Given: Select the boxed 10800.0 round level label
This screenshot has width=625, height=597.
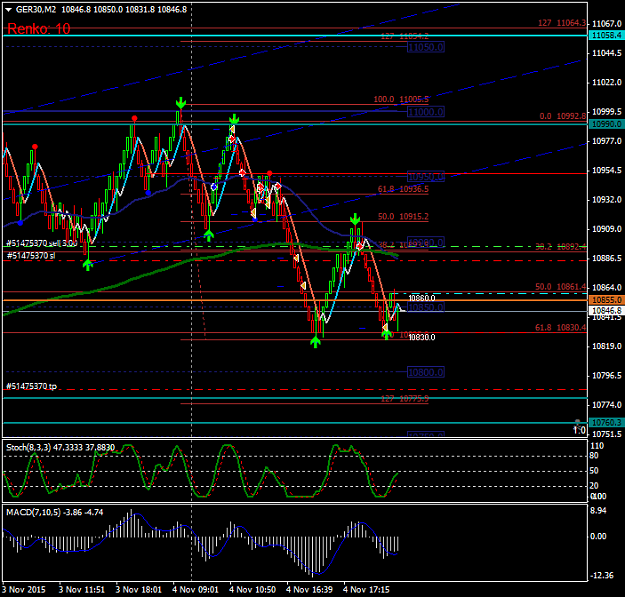Looking at the screenshot, I should point(426,372).
